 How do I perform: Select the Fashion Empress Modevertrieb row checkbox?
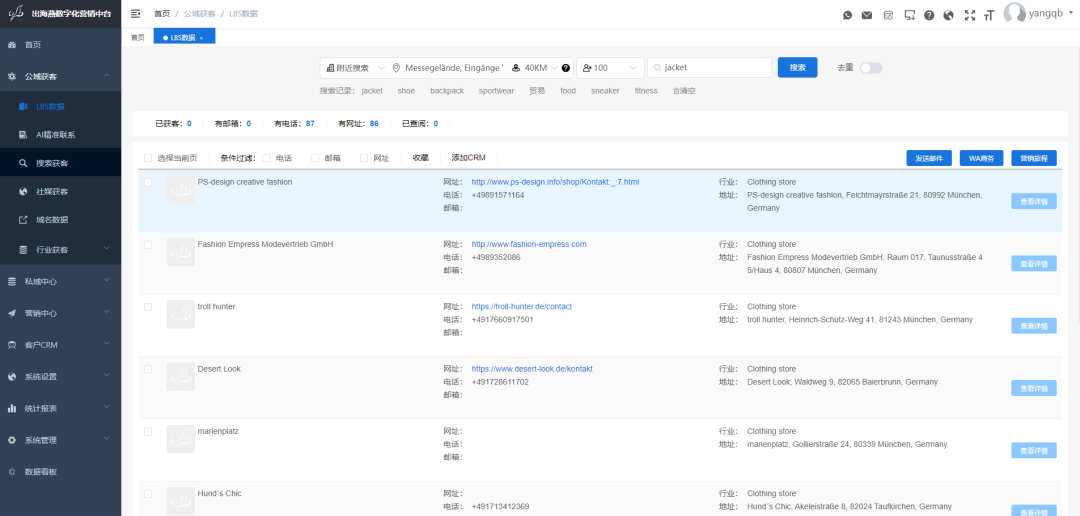(x=148, y=245)
